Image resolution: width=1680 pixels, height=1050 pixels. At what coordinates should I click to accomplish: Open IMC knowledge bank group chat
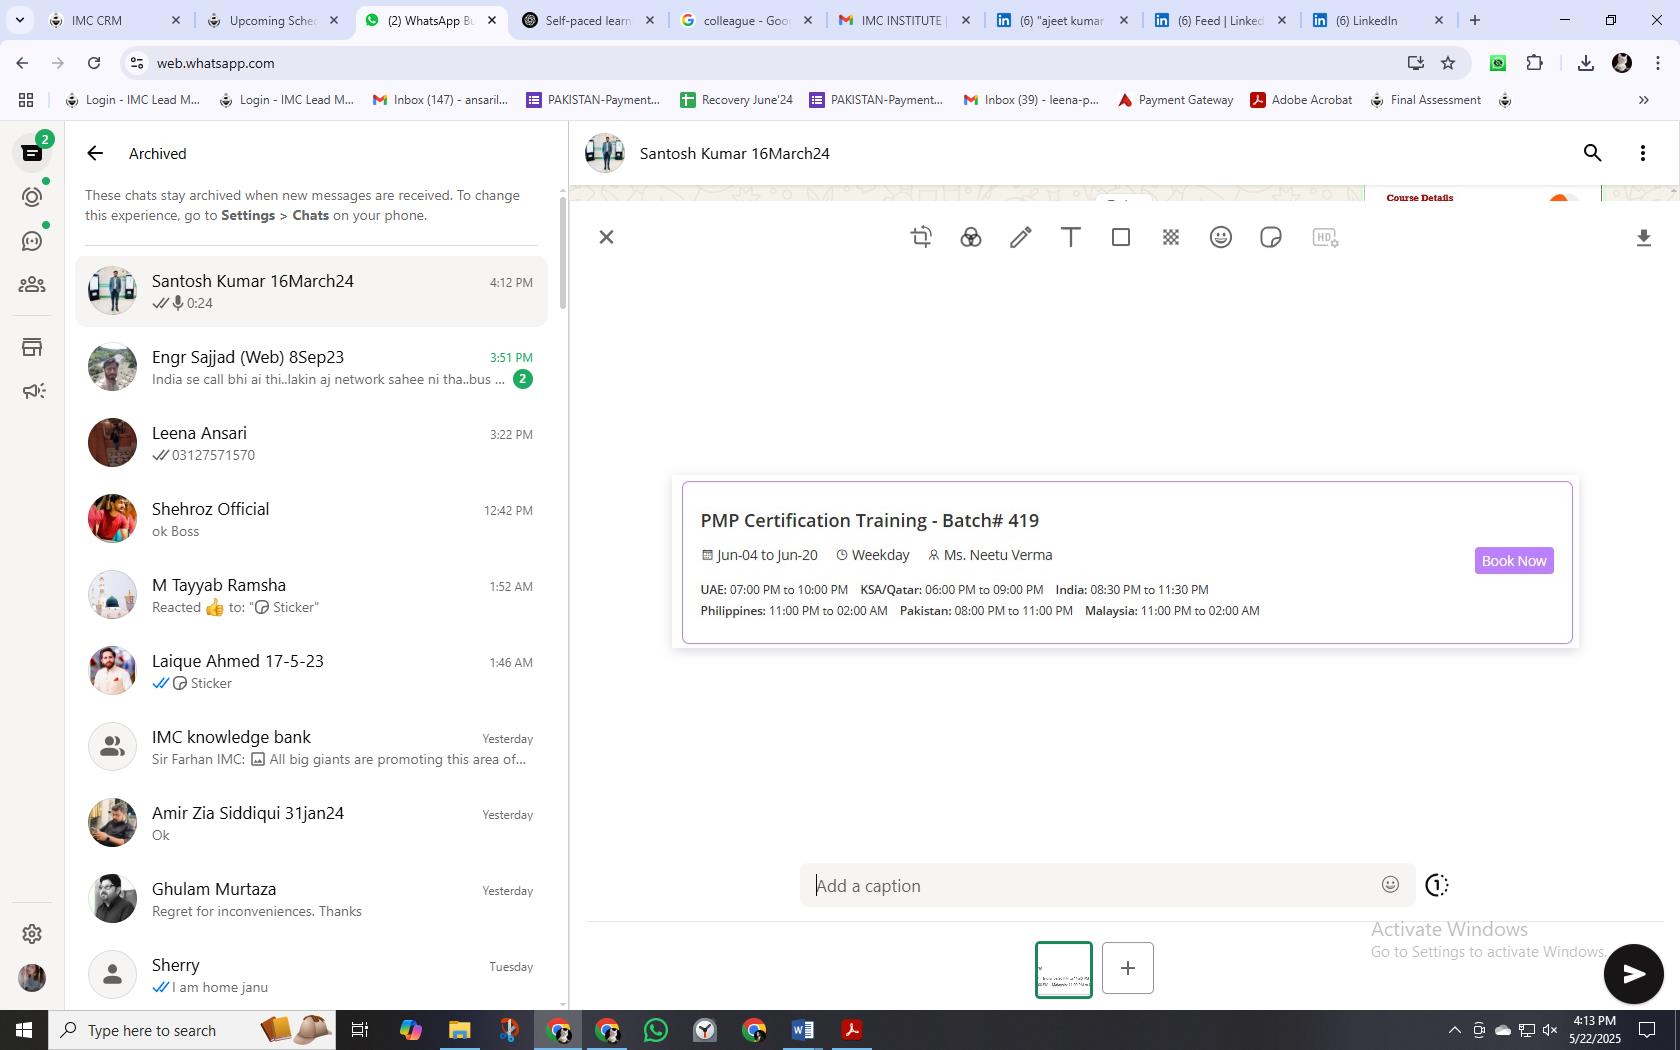point(311,747)
